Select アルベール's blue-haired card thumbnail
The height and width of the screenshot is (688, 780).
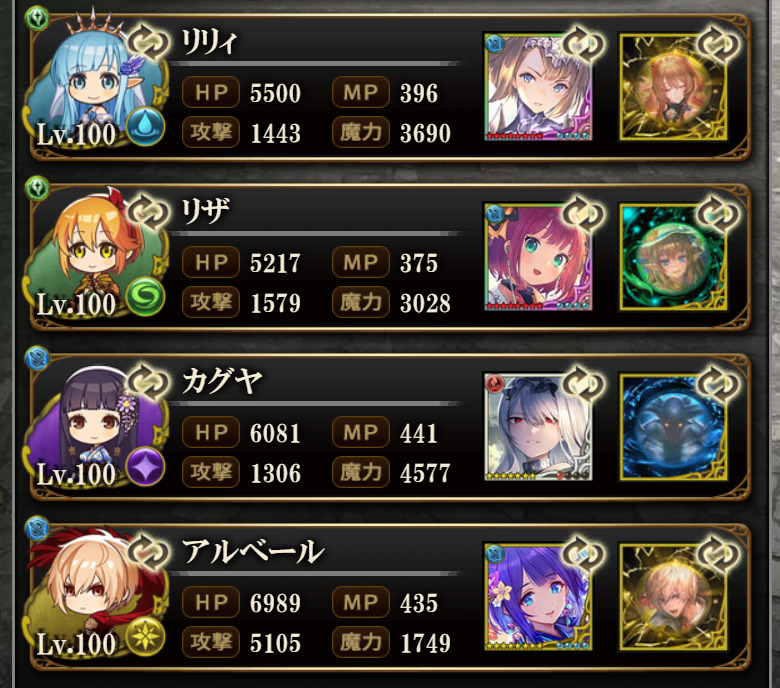coord(538,597)
